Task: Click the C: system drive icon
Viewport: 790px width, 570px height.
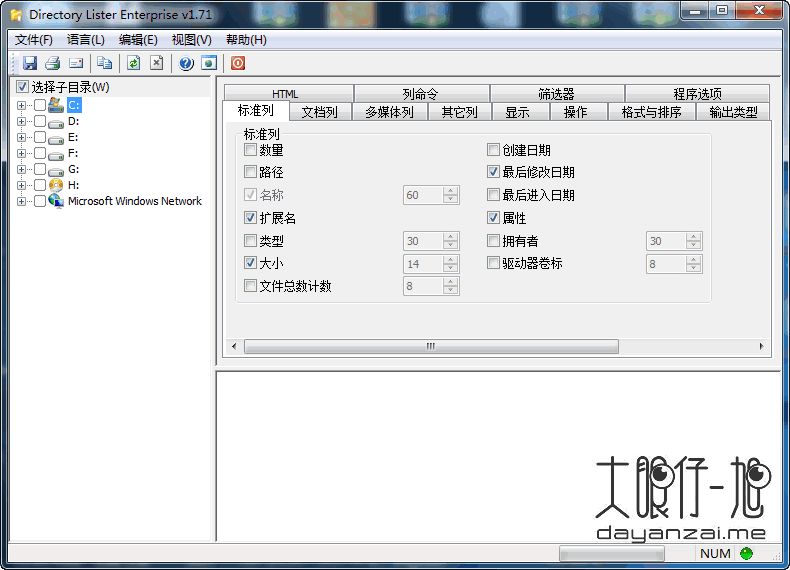Action: point(56,105)
